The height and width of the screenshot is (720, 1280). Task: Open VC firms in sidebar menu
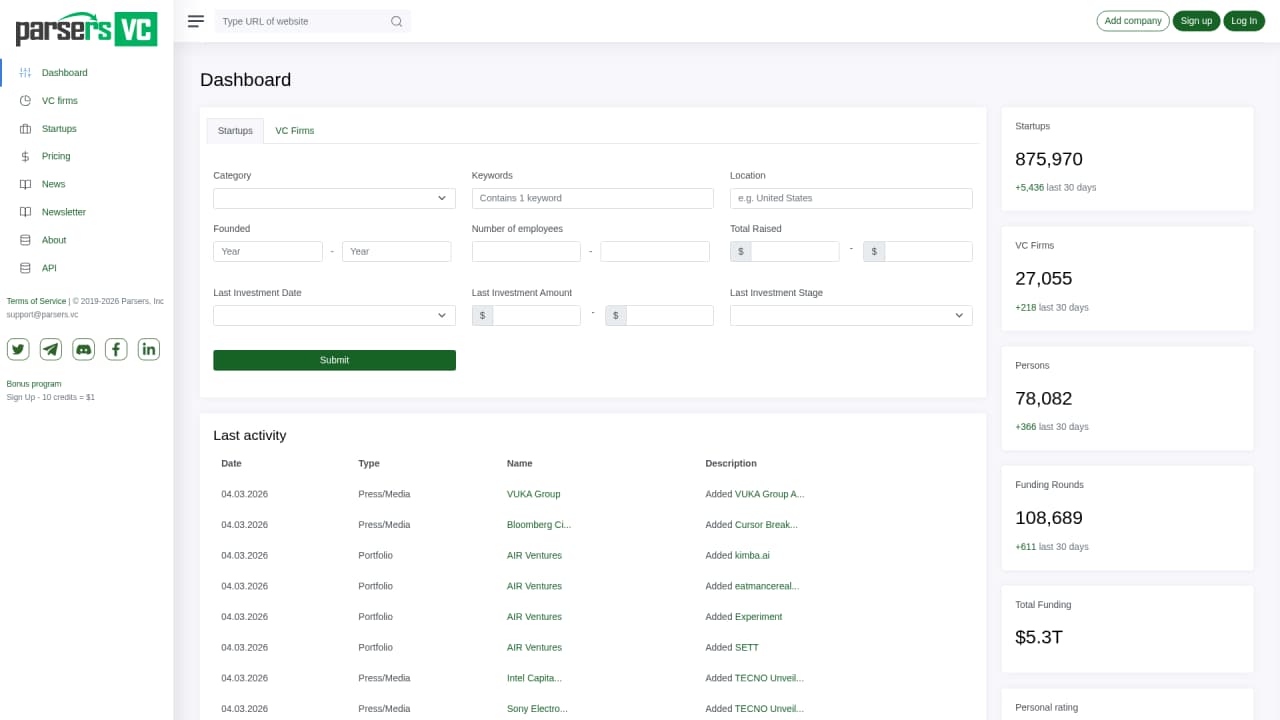(60, 101)
